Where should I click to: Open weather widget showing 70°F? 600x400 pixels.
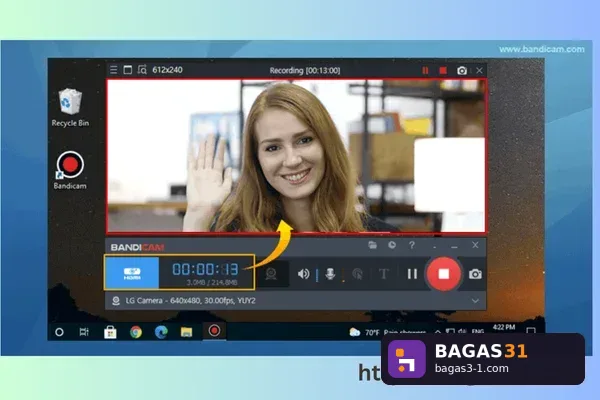click(x=386, y=332)
